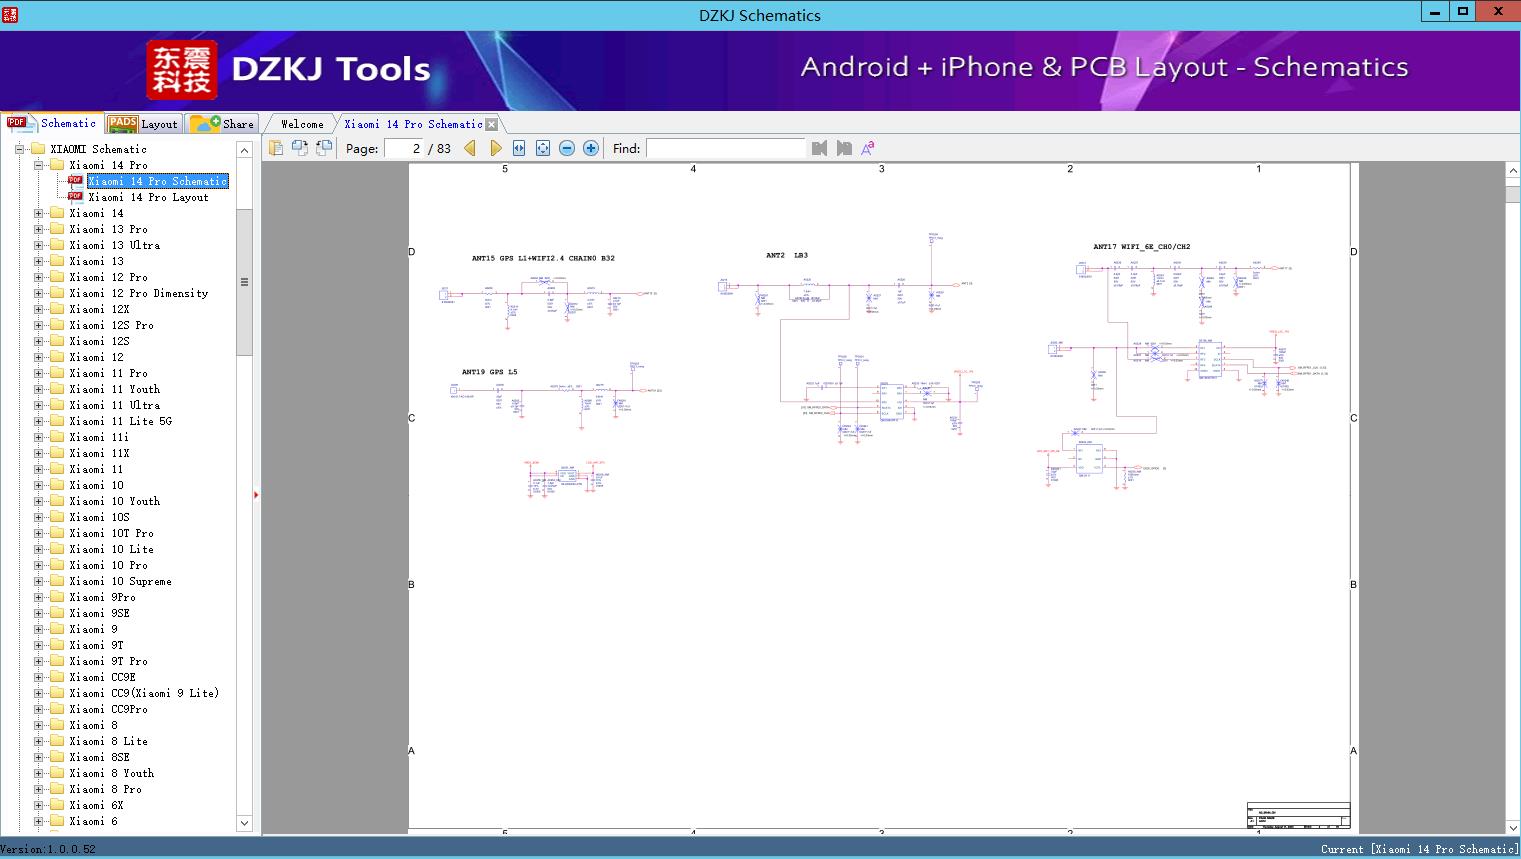Expand the Xiaomi 12 Pro Dimensity folder
The width and height of the screenshot is (1521, 859).
point(38,293)
